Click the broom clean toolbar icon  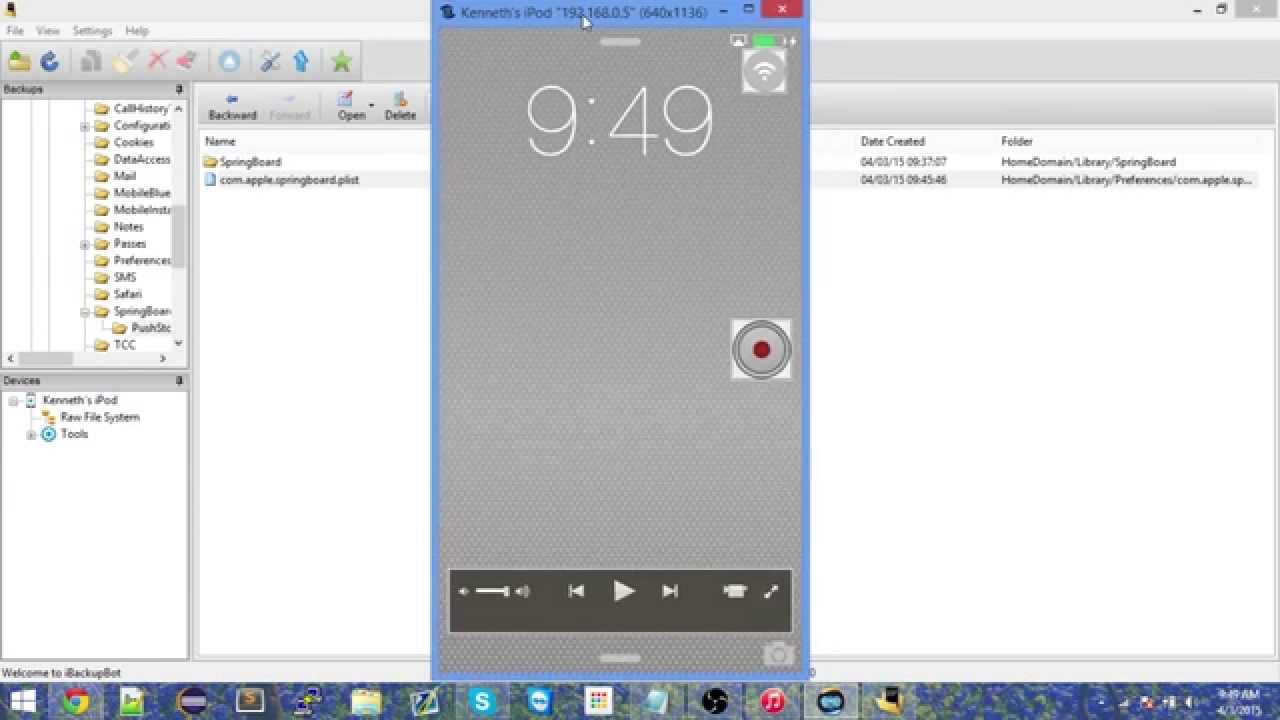point(124,62)
